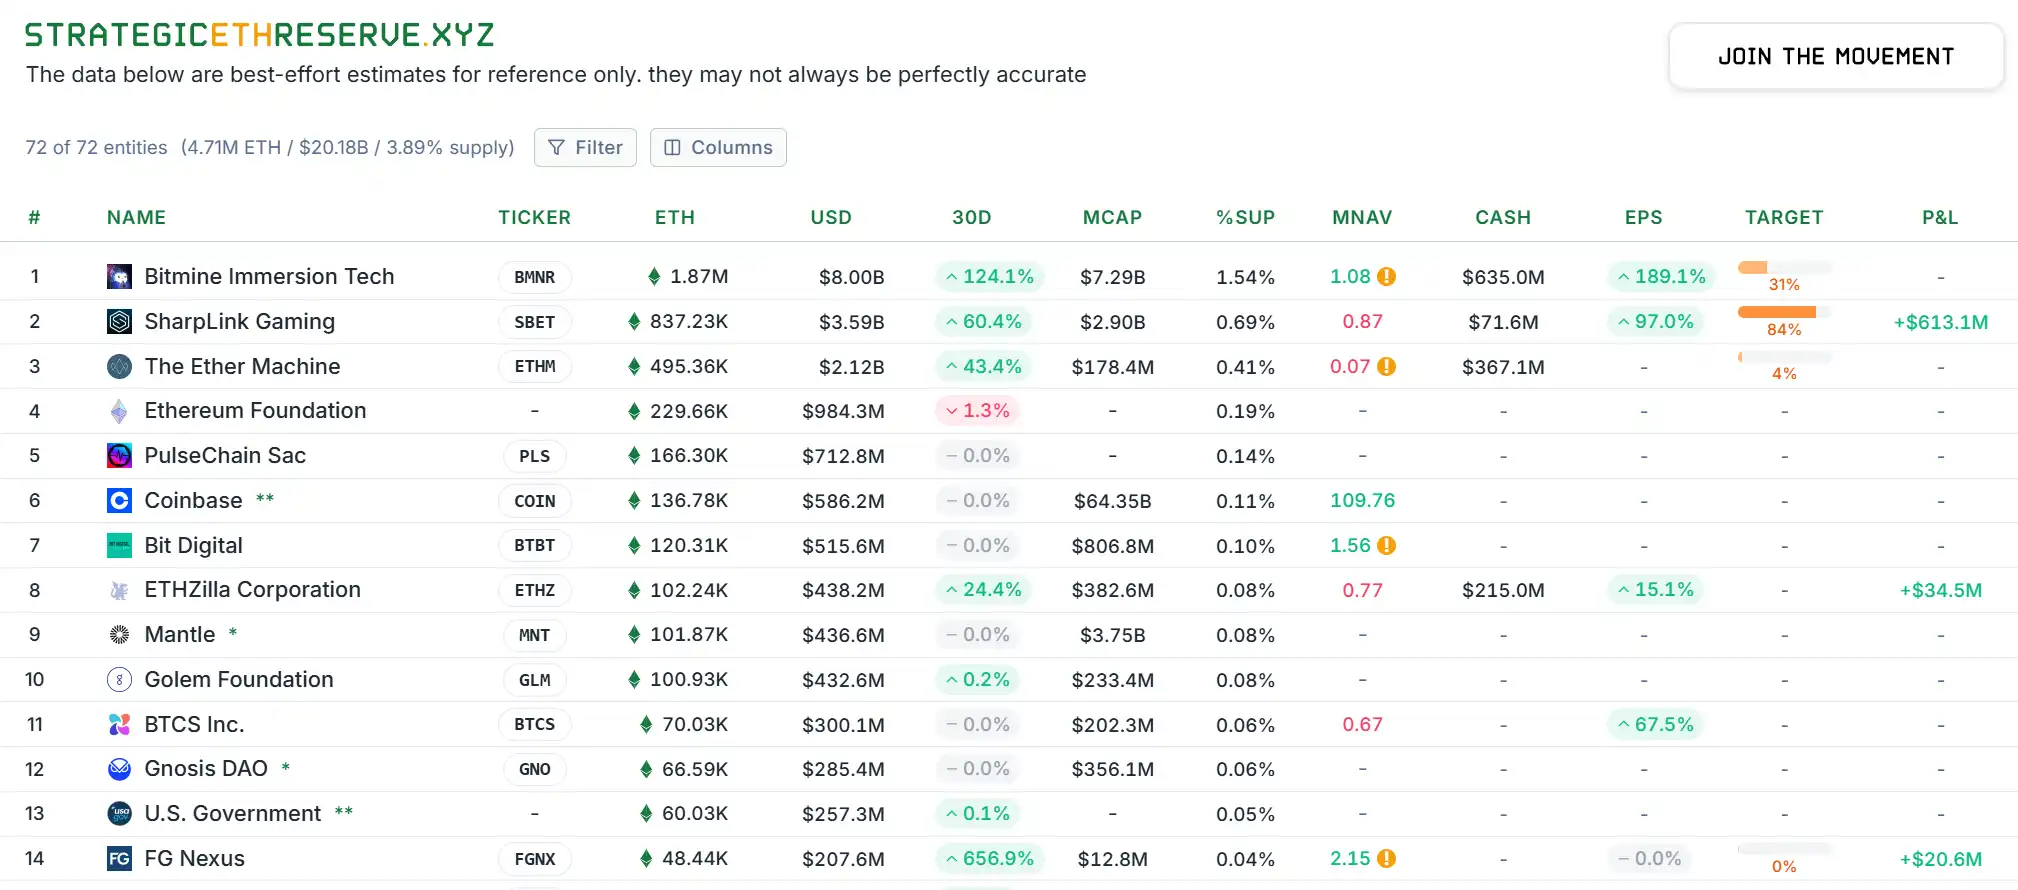The image size is (2018, 890).
Task: Open the Columns selector
Action: [718, 148]
